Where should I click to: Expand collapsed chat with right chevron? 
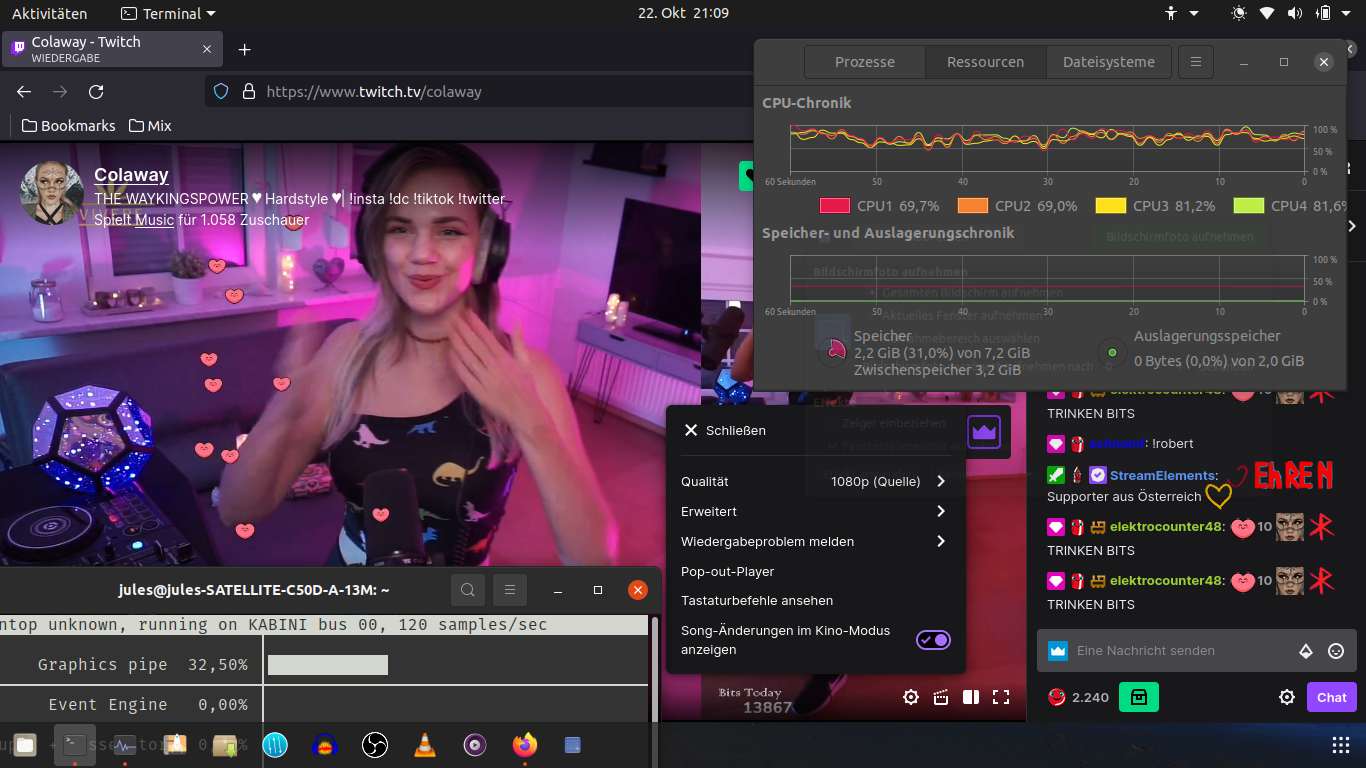[x=1353, y=226]
